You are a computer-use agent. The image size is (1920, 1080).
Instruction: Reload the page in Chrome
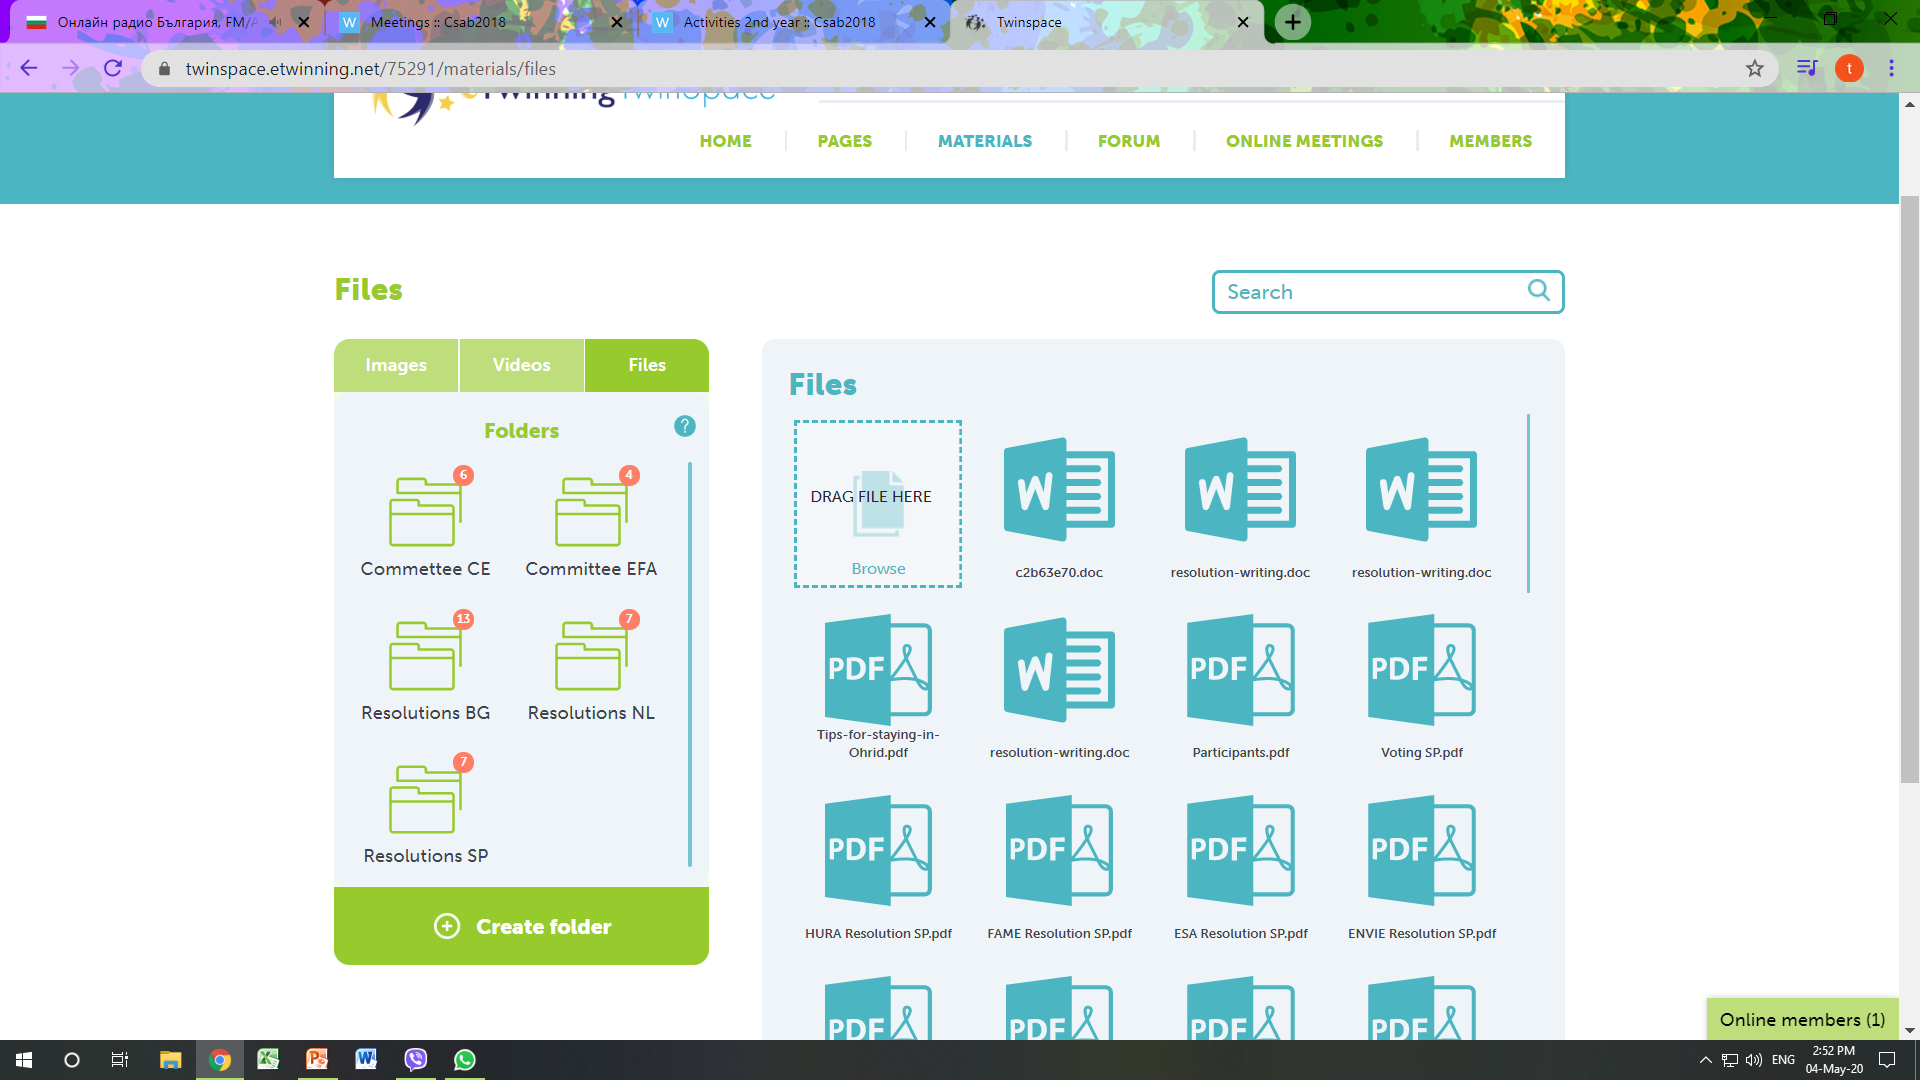point(113,68)
